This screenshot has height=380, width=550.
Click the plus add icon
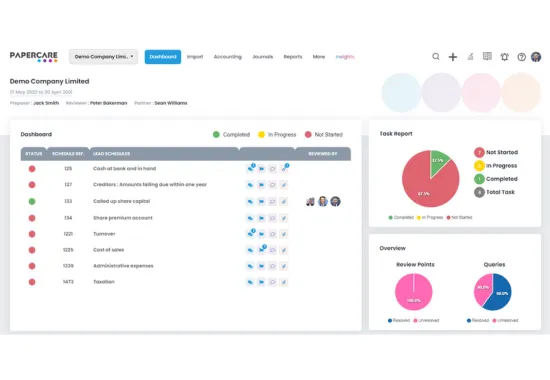point(453,57)
